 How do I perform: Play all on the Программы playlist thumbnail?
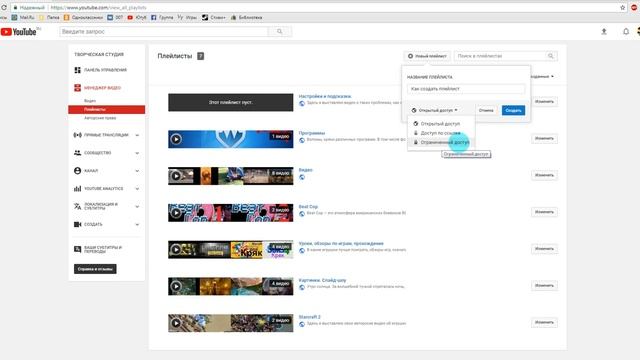click(176, 139)
